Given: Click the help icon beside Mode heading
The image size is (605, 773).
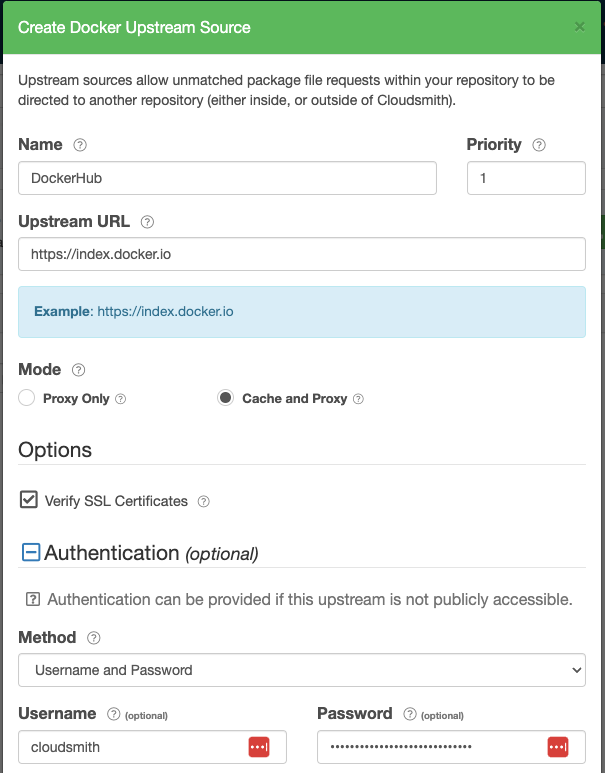Looking at the screenshot, I should [78, 370].
